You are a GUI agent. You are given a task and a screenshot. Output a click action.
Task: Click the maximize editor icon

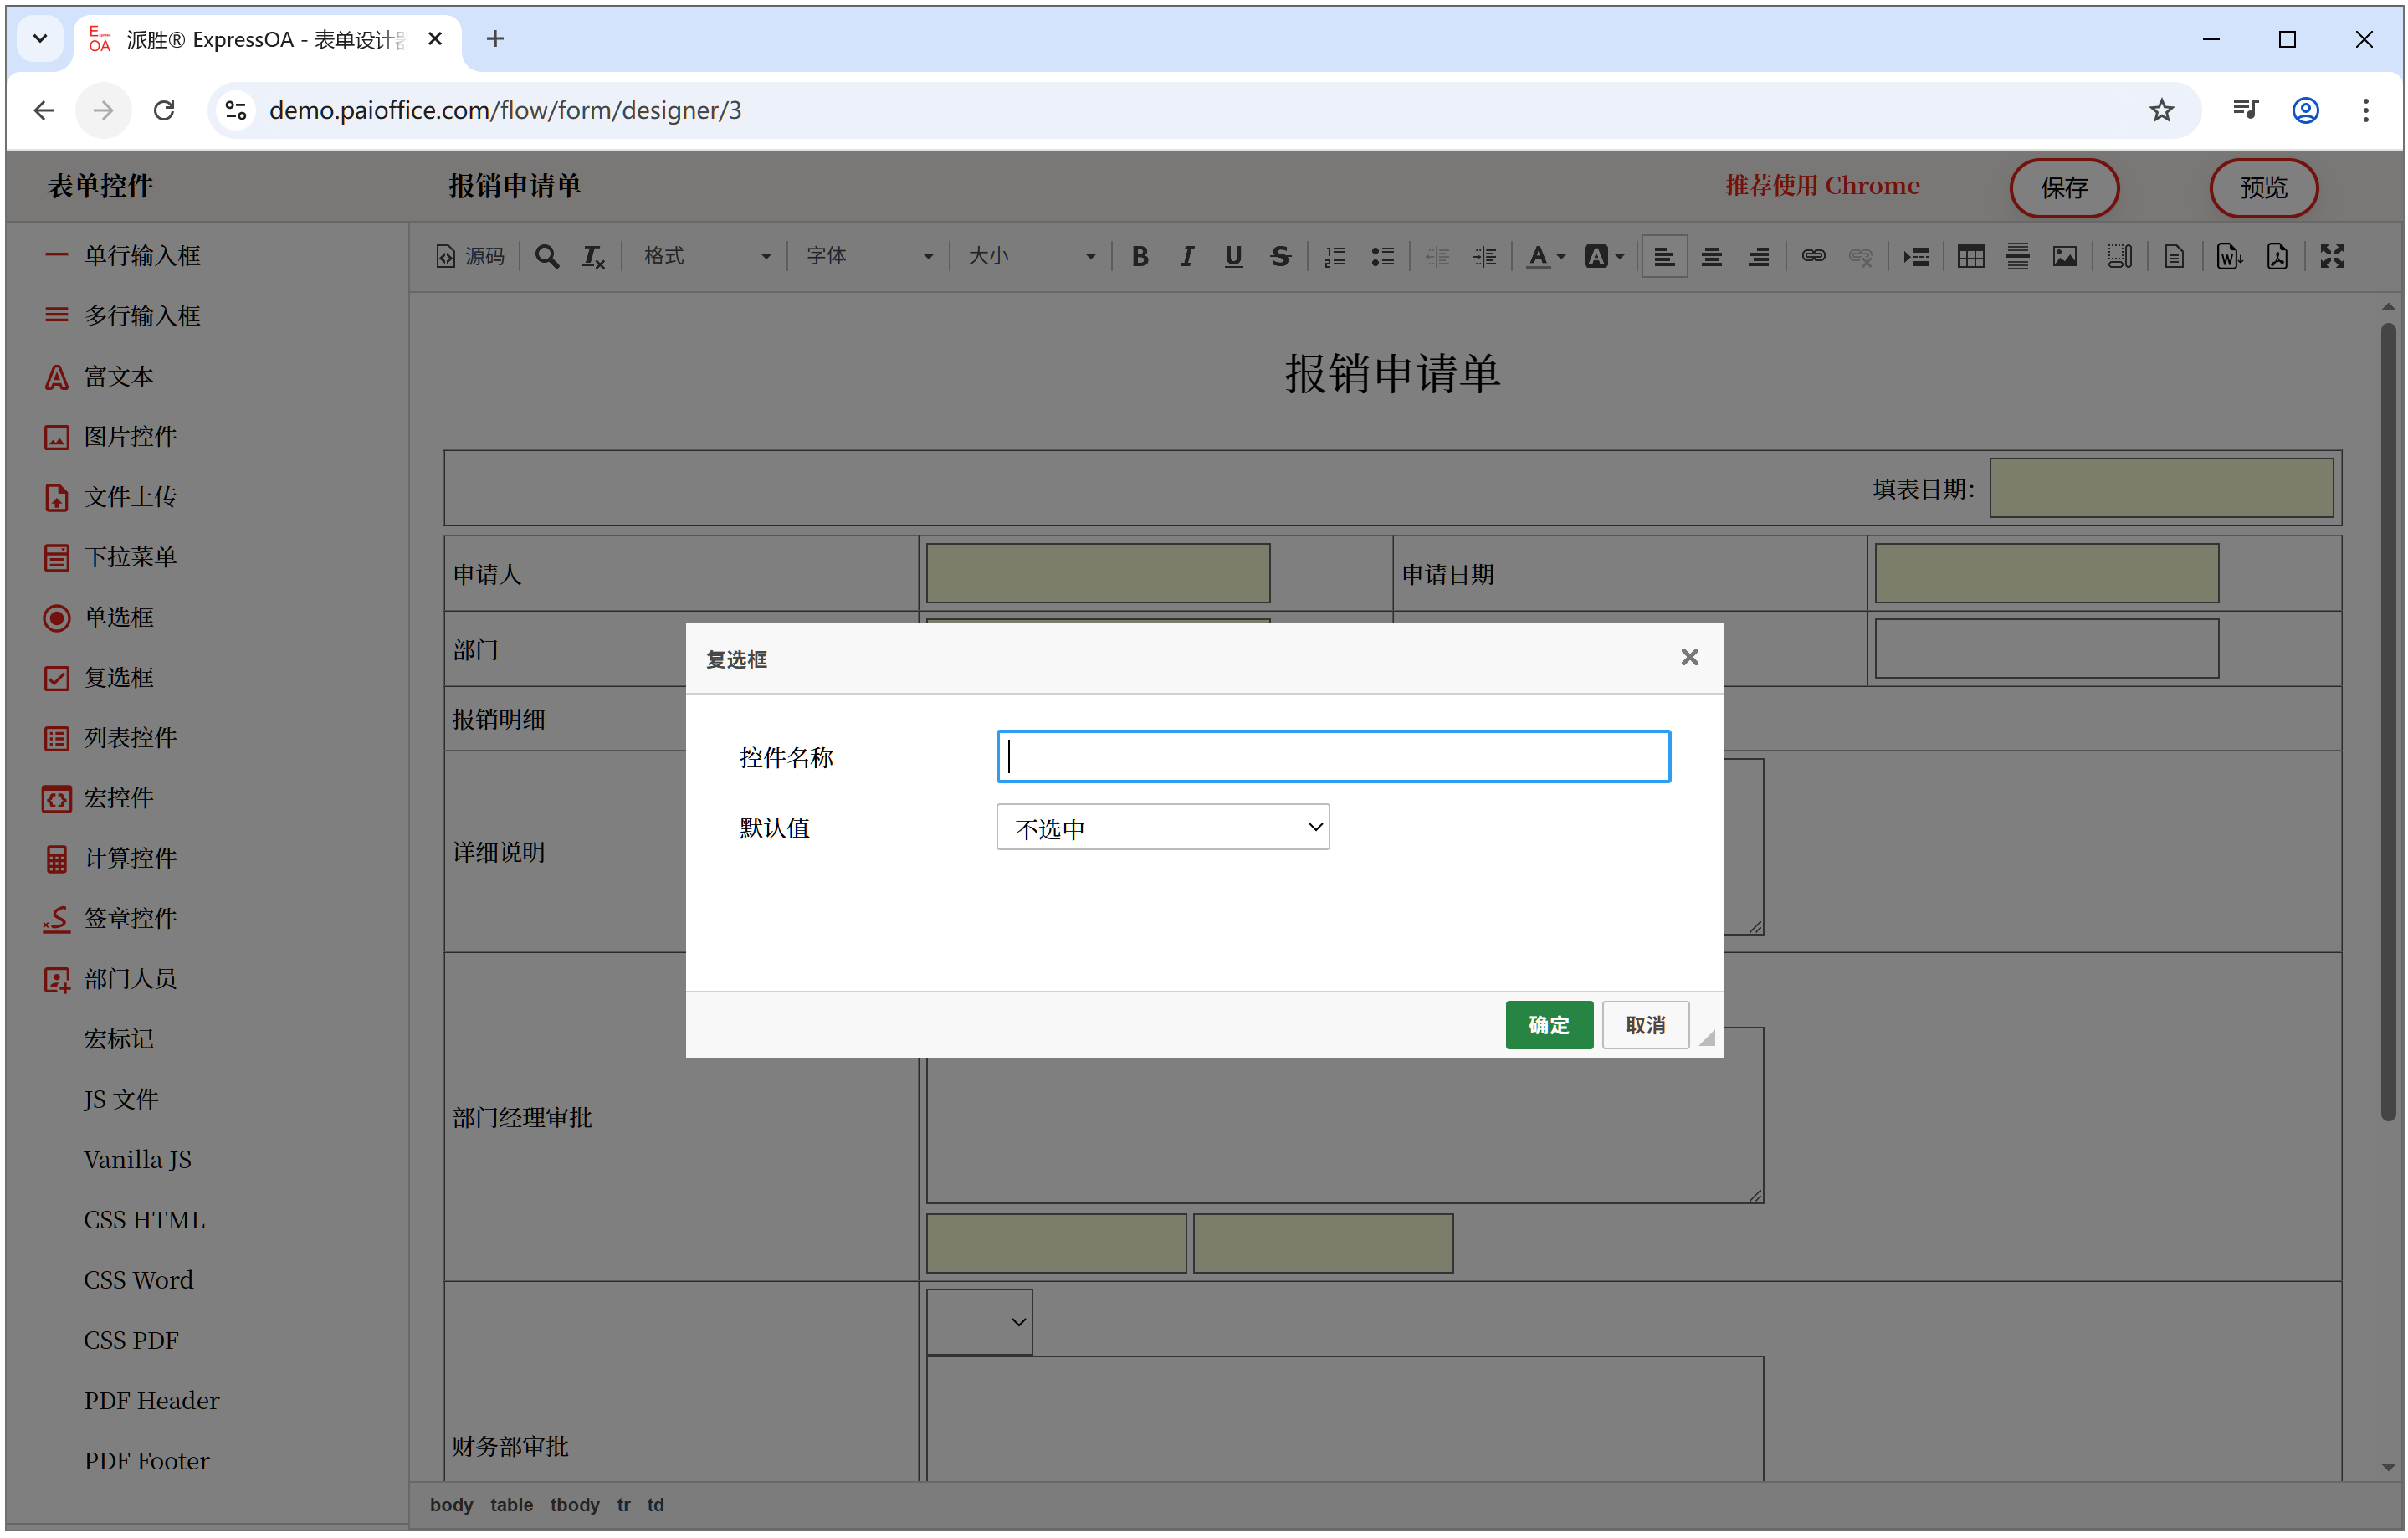tap(2331, 257)
